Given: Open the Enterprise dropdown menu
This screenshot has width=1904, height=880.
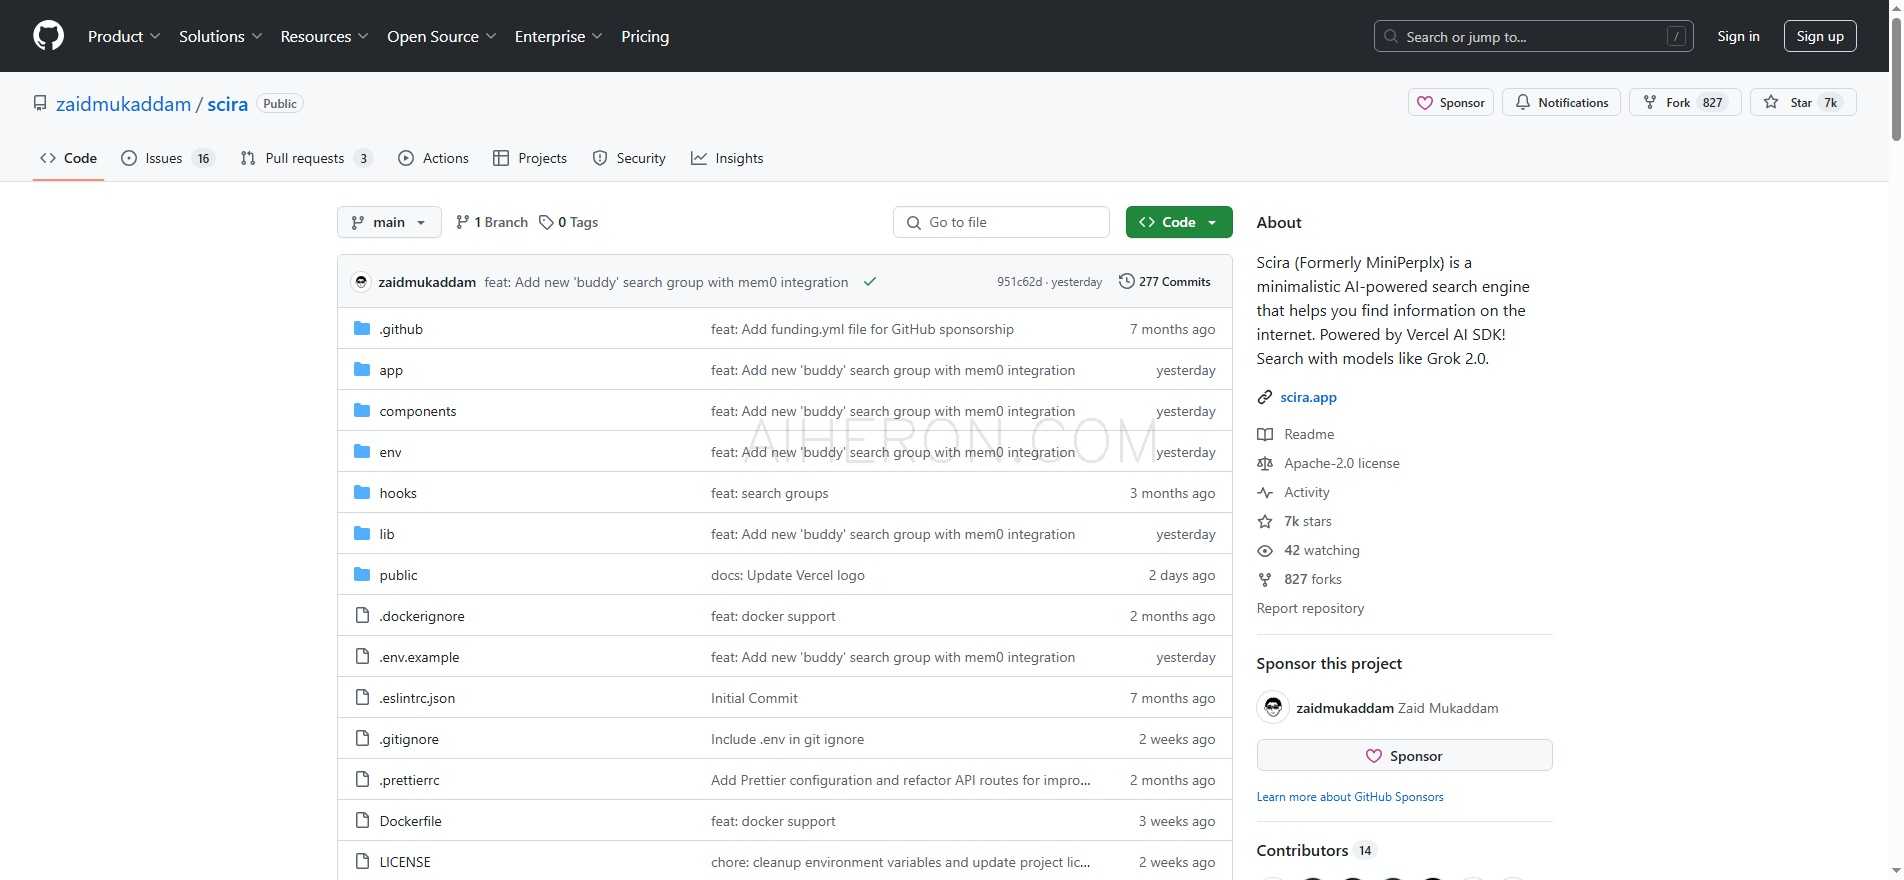Looking at the screenshot, I should click(x=559, y=36).
